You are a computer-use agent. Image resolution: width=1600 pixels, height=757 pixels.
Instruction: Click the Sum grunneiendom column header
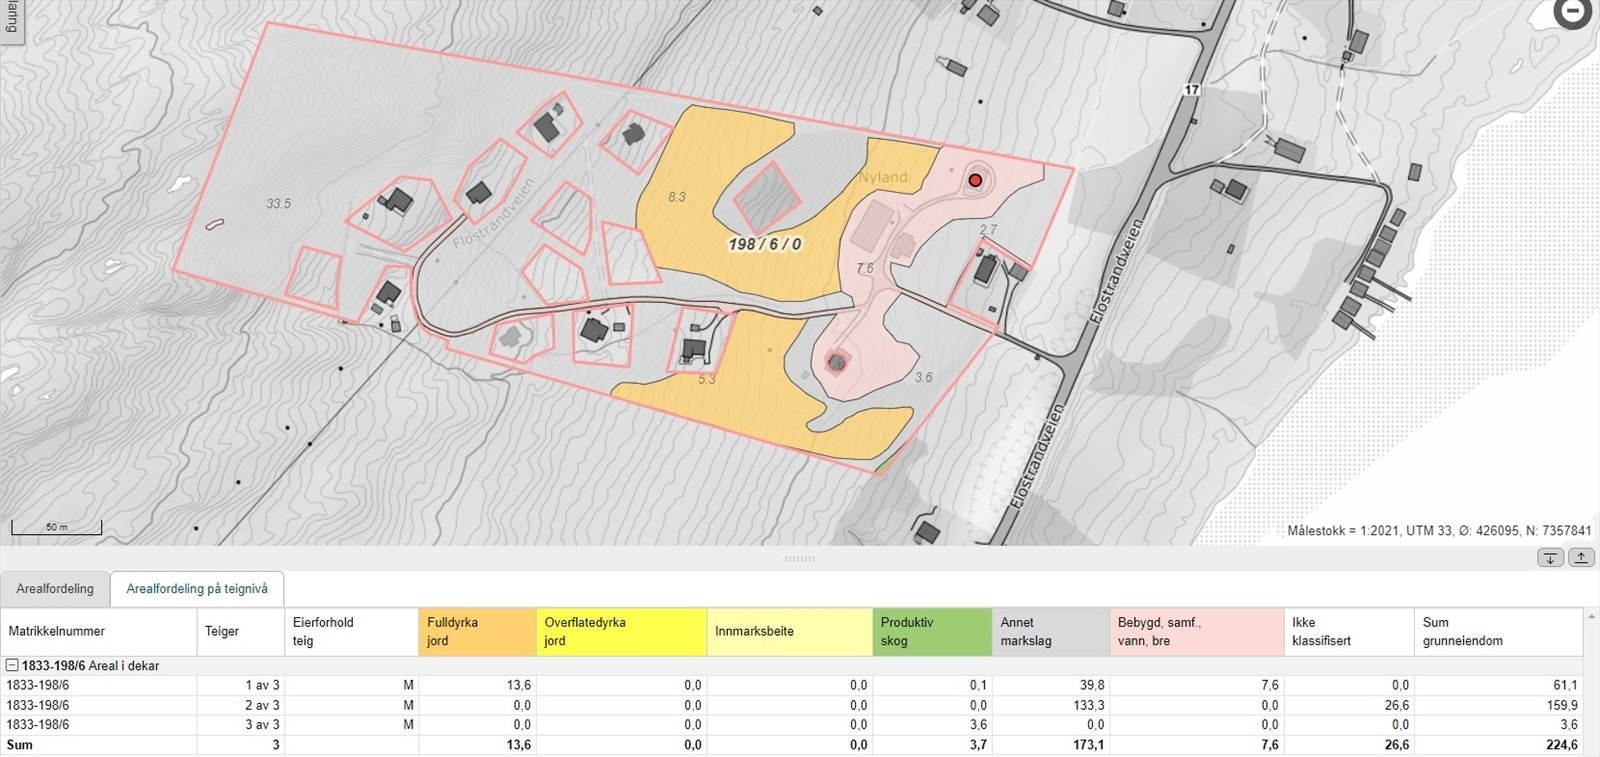(x=1498, y=631)
